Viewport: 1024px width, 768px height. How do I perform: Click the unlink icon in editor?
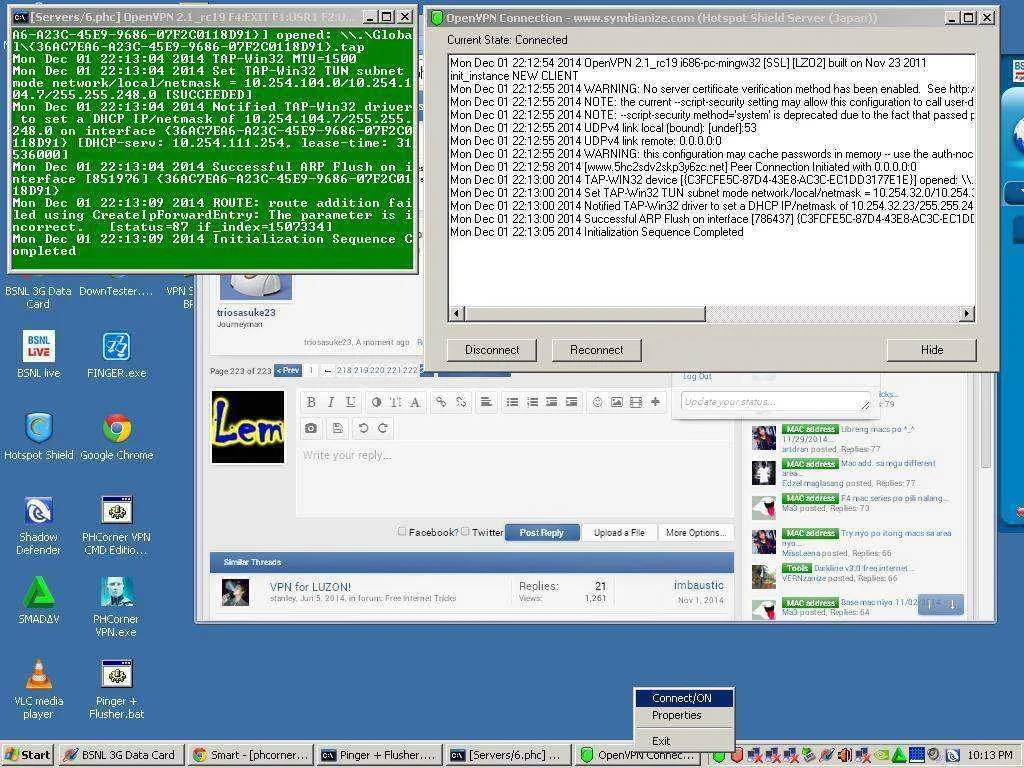coord(461,402)
